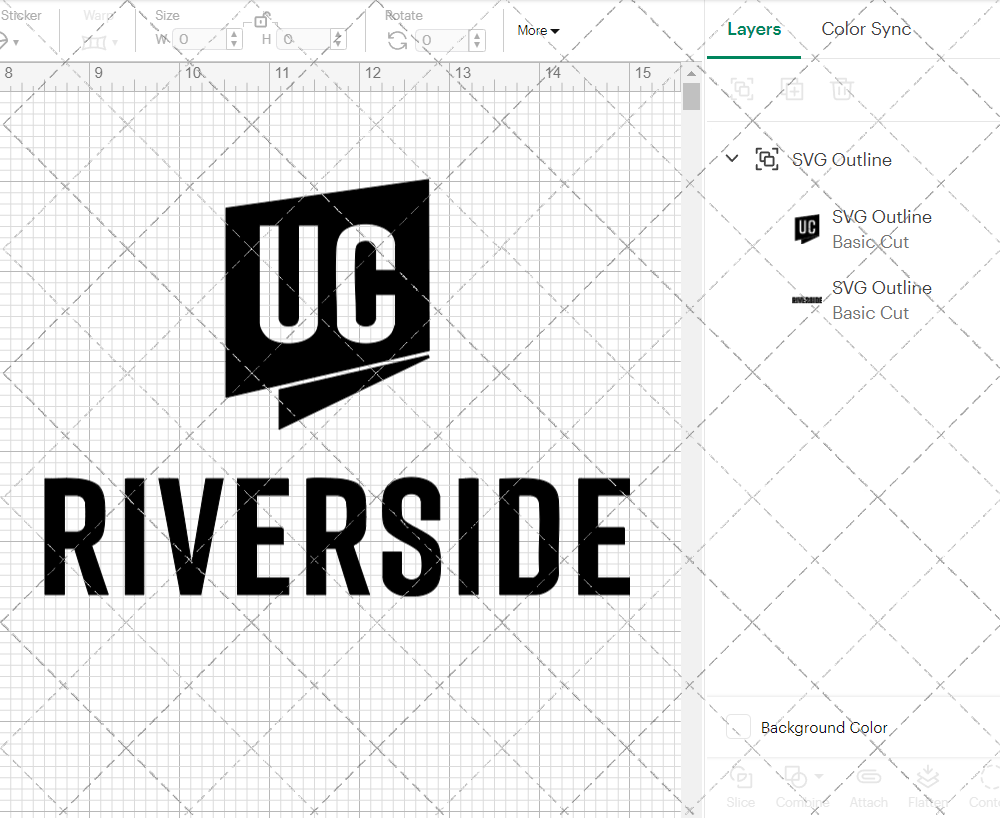Viewport: 1000px width, 818px height.
Task: Click the Duplicate icon above the layers
Action: [792, 89]
